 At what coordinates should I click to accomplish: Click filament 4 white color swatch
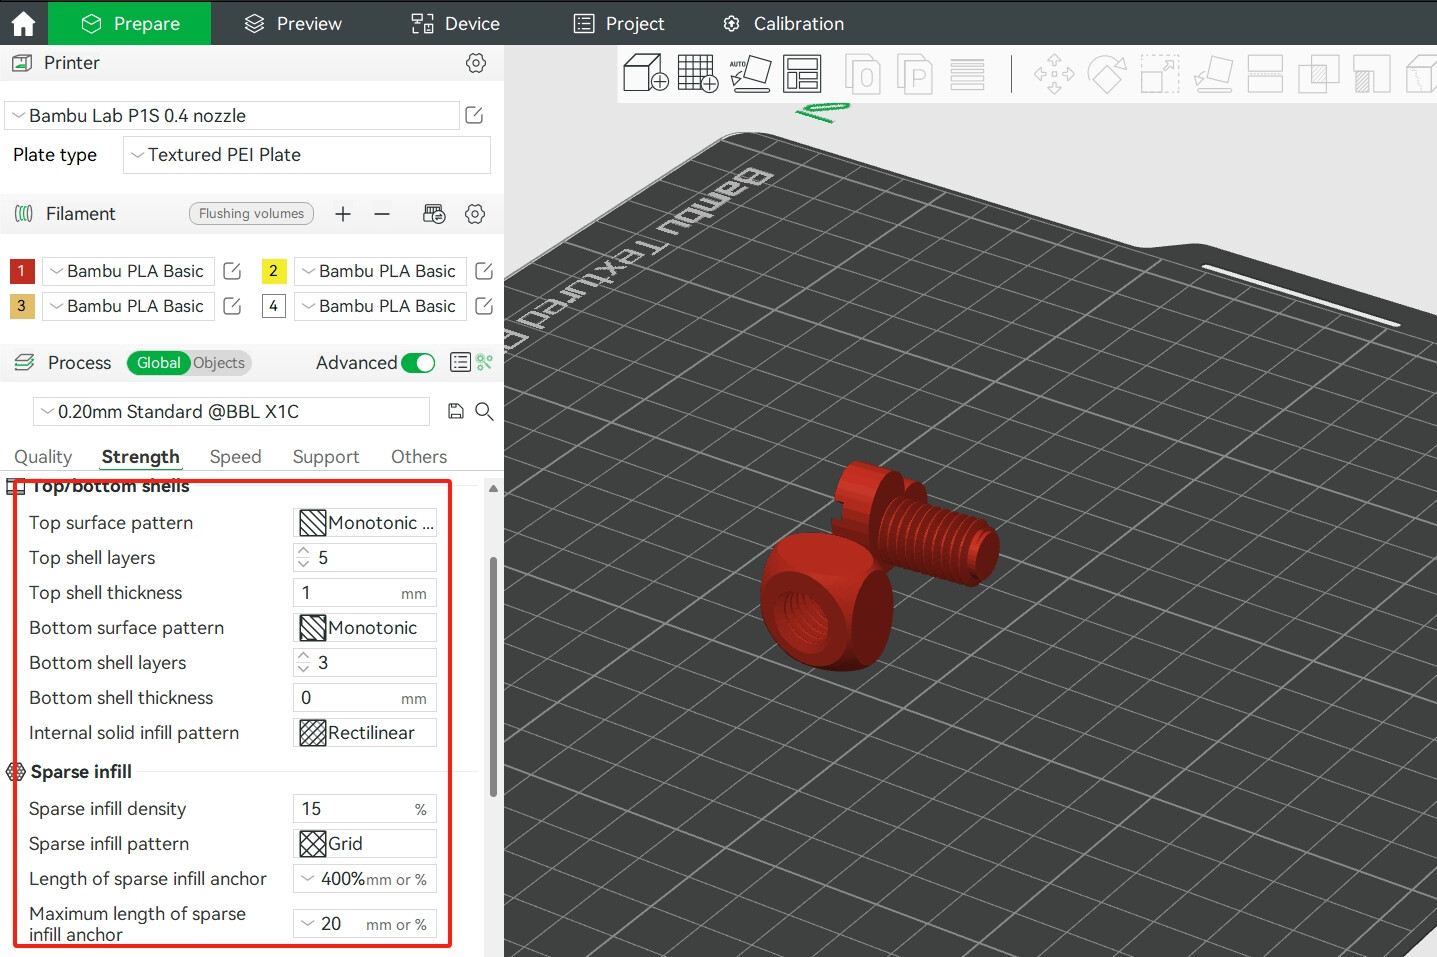click(x=274, y=306)
